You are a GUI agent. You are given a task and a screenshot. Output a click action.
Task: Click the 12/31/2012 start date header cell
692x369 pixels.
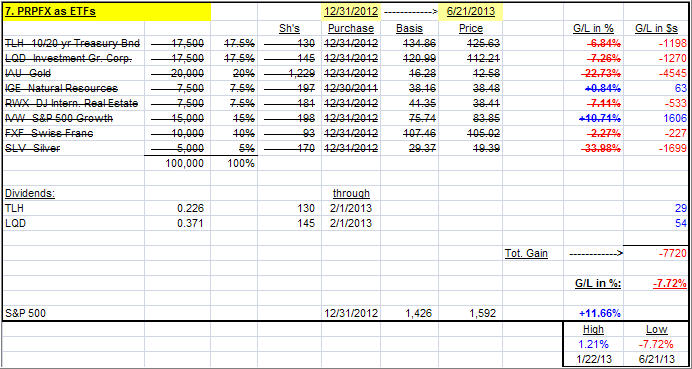click(351, 12)
